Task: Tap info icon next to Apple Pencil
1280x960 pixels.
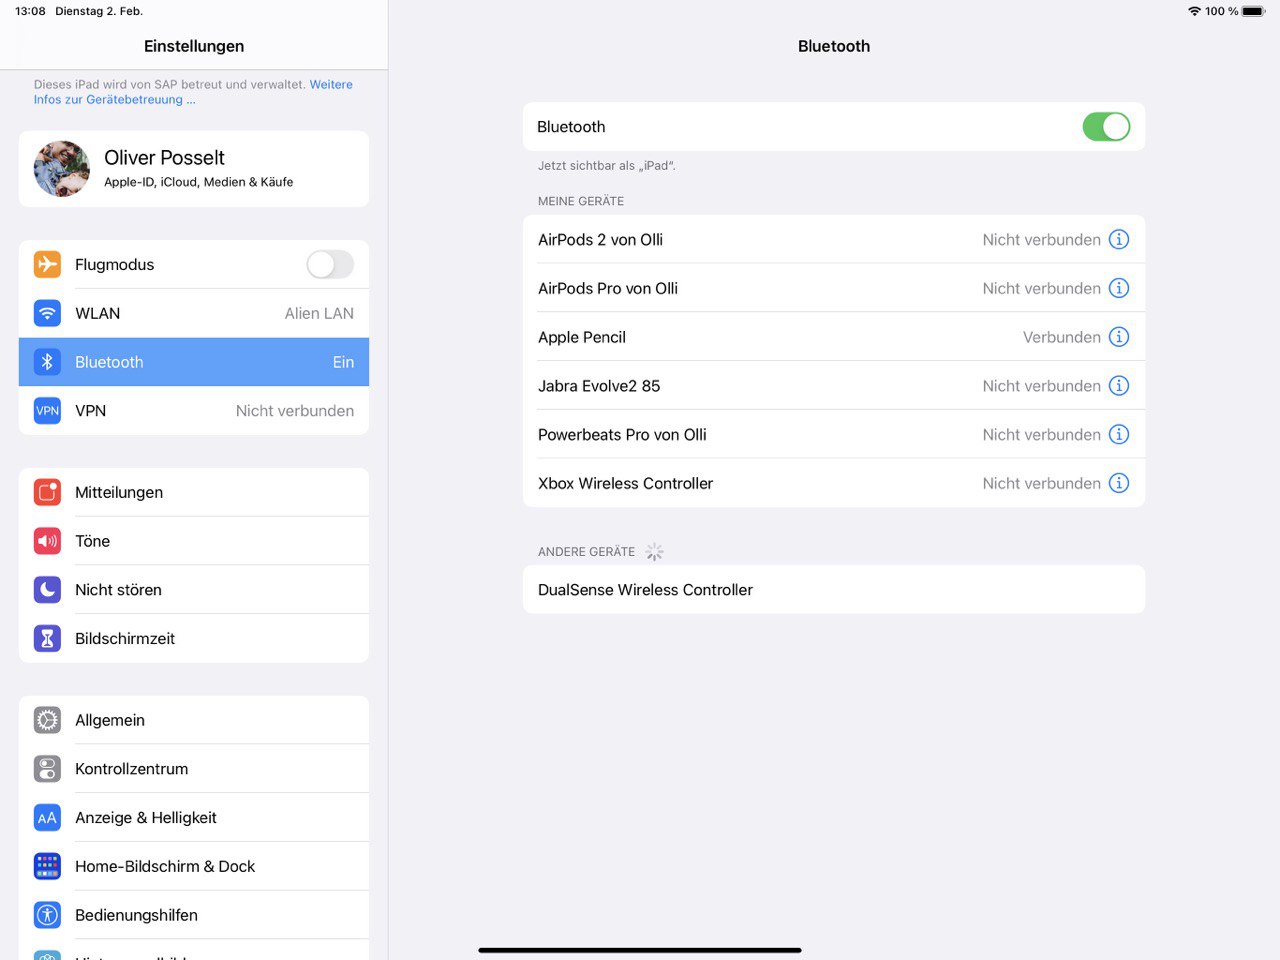Action: click(x=1119, y=337)
